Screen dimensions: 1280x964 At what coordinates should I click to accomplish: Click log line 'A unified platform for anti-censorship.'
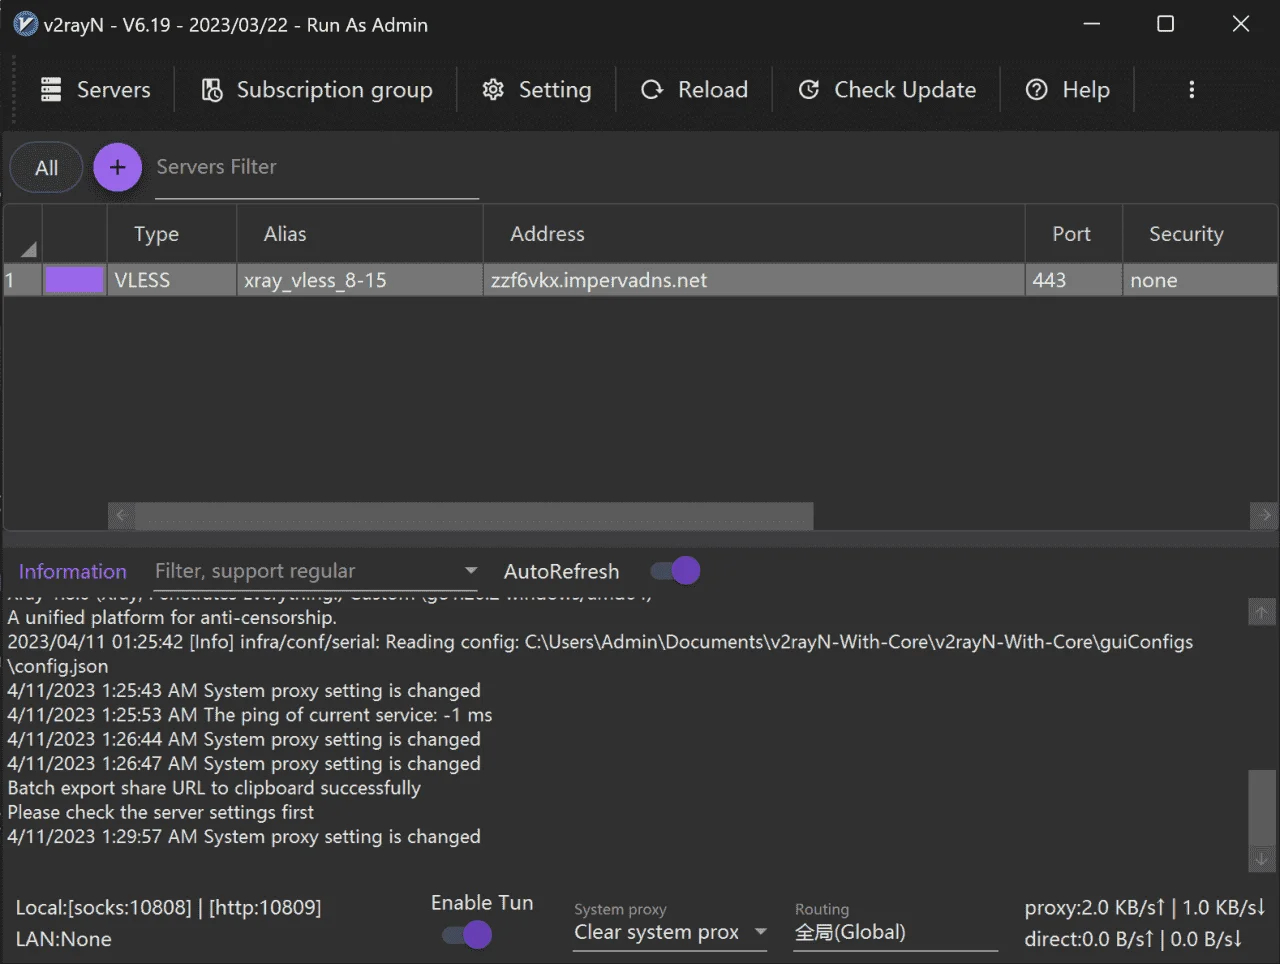click(172, 618)
